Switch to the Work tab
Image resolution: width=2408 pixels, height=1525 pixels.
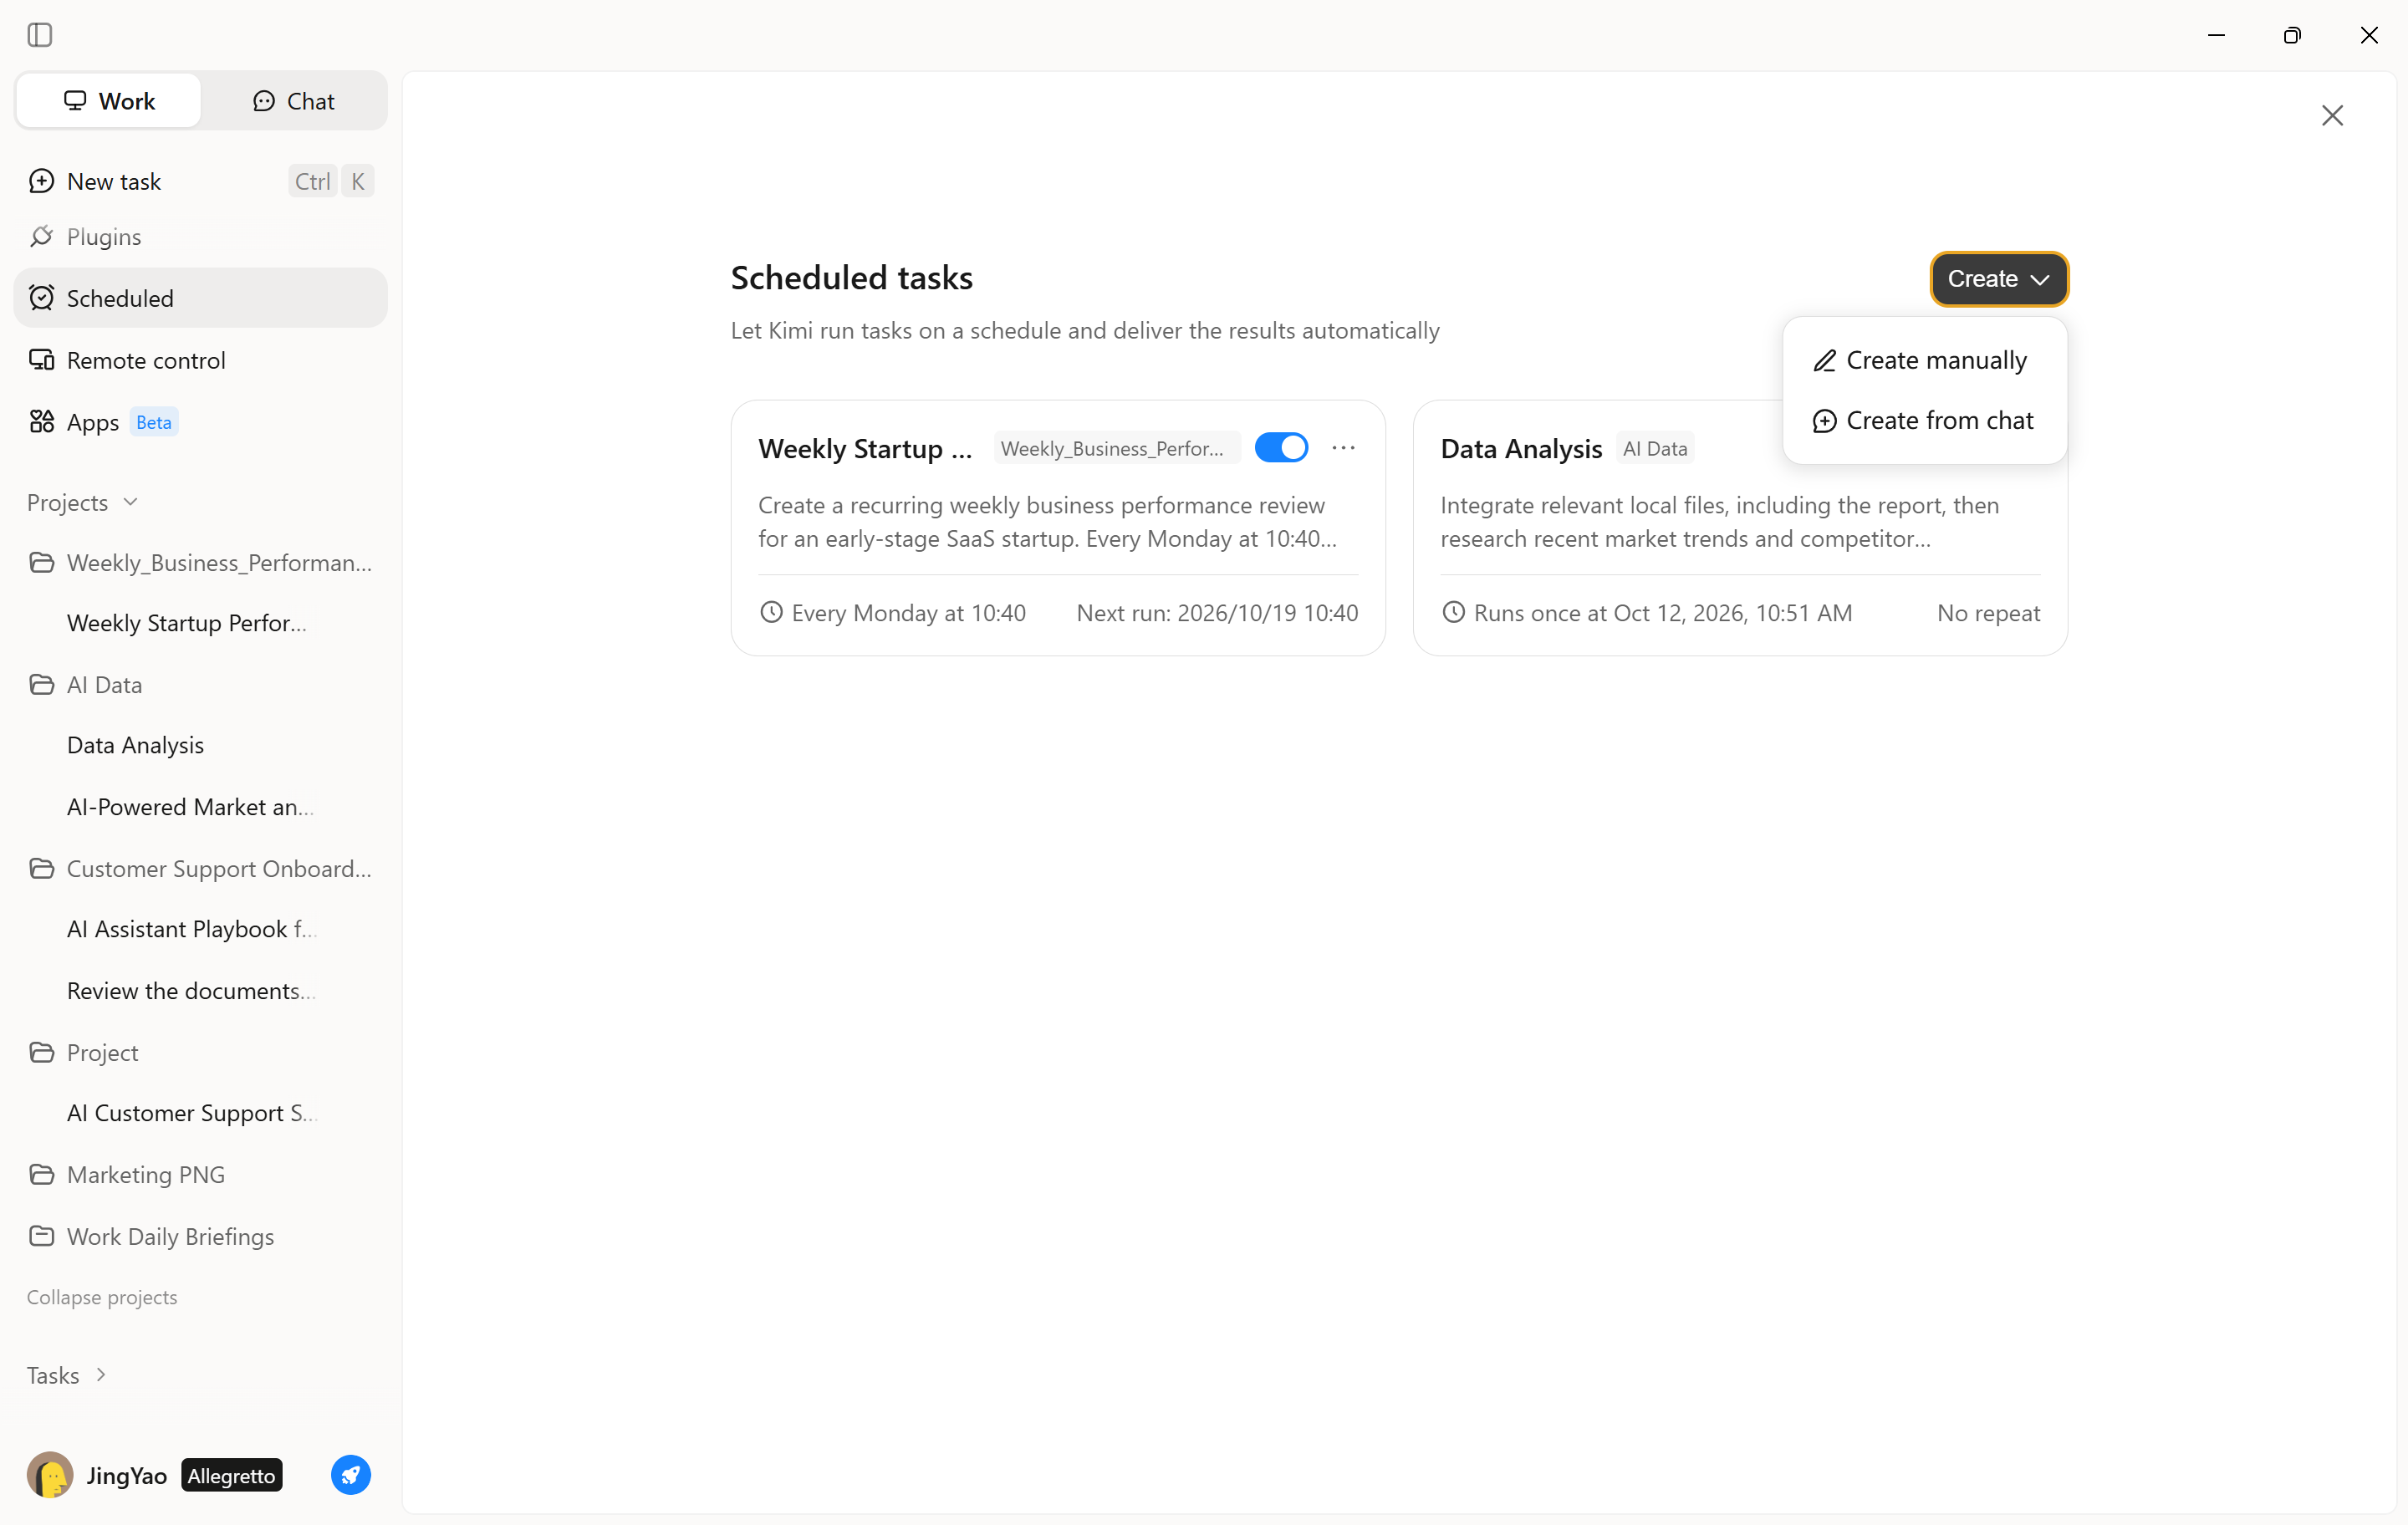click(x=109, y=101)
